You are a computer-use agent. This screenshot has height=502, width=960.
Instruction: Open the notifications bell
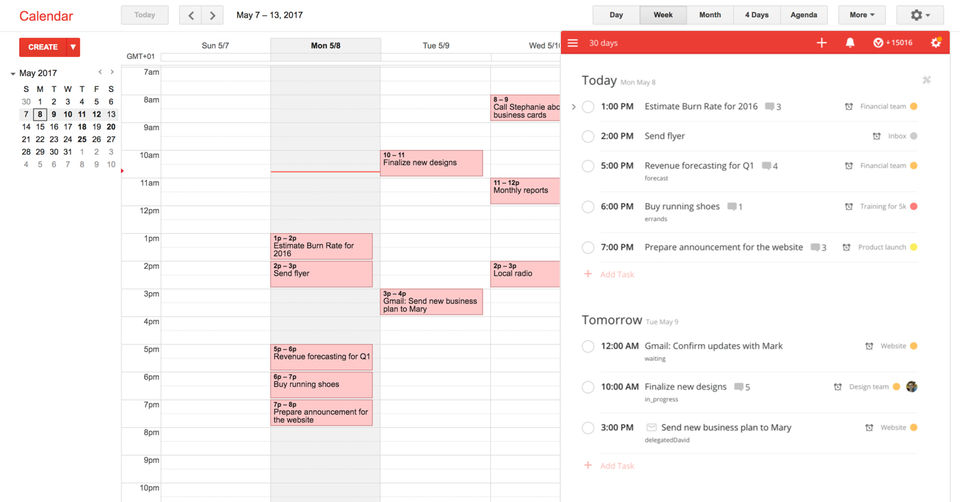[850, 43]
